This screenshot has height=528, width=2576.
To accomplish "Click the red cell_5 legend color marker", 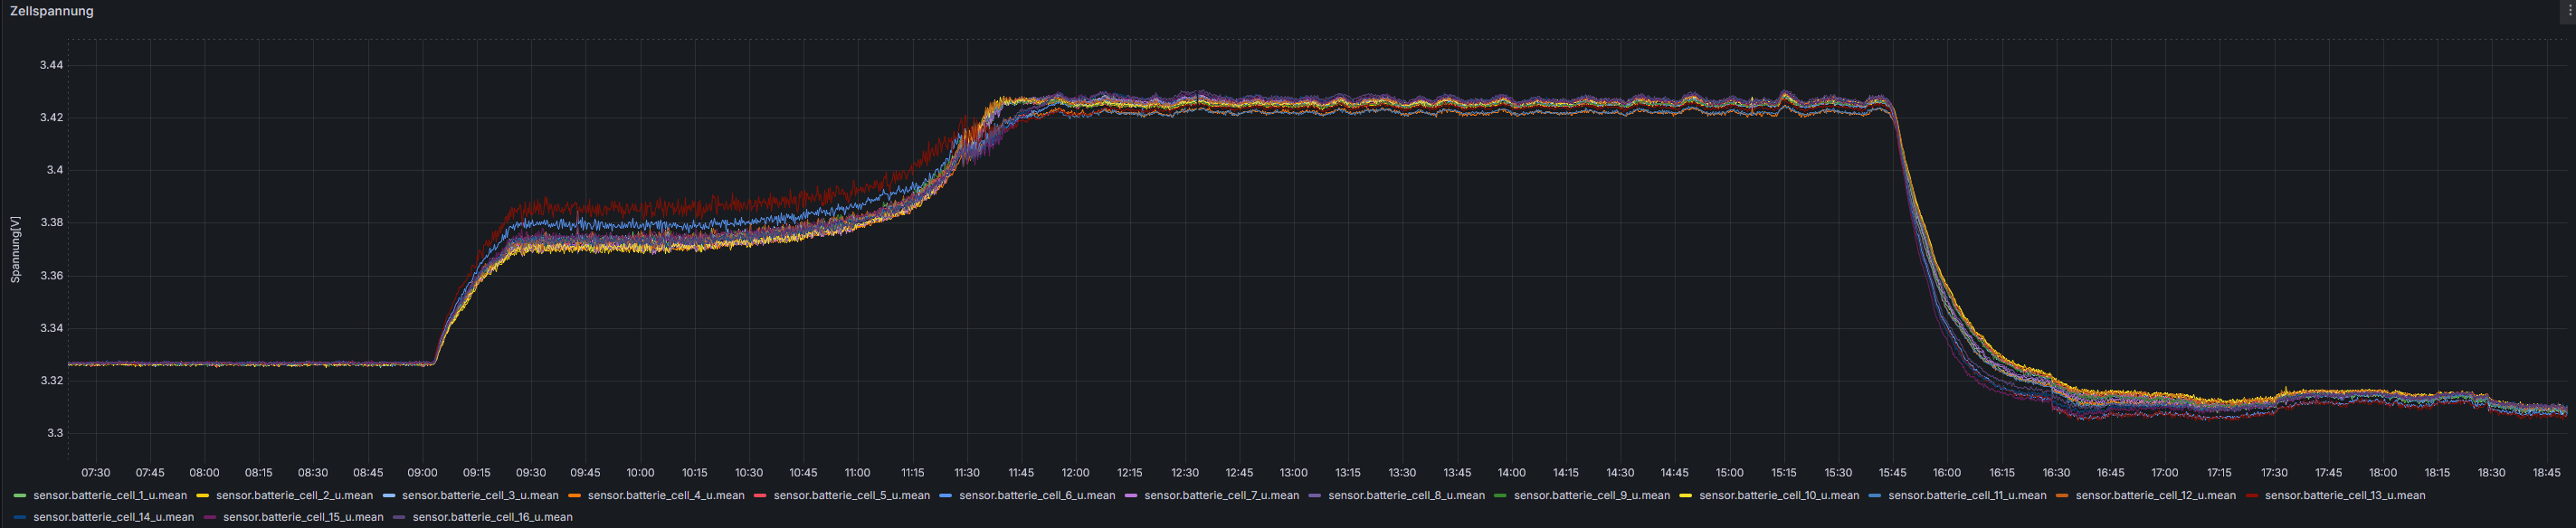I will [x=760, y=495].
